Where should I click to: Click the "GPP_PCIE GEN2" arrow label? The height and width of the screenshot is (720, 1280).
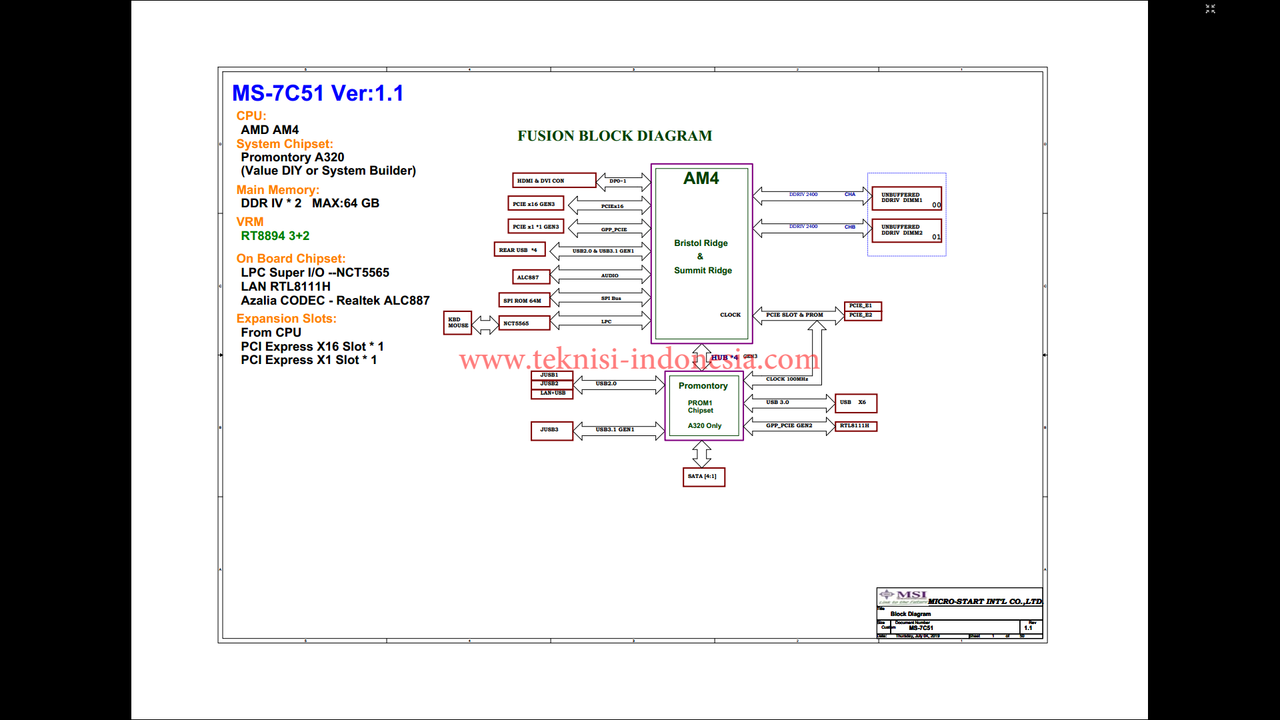pyautogui.click(x=789, y=426)
